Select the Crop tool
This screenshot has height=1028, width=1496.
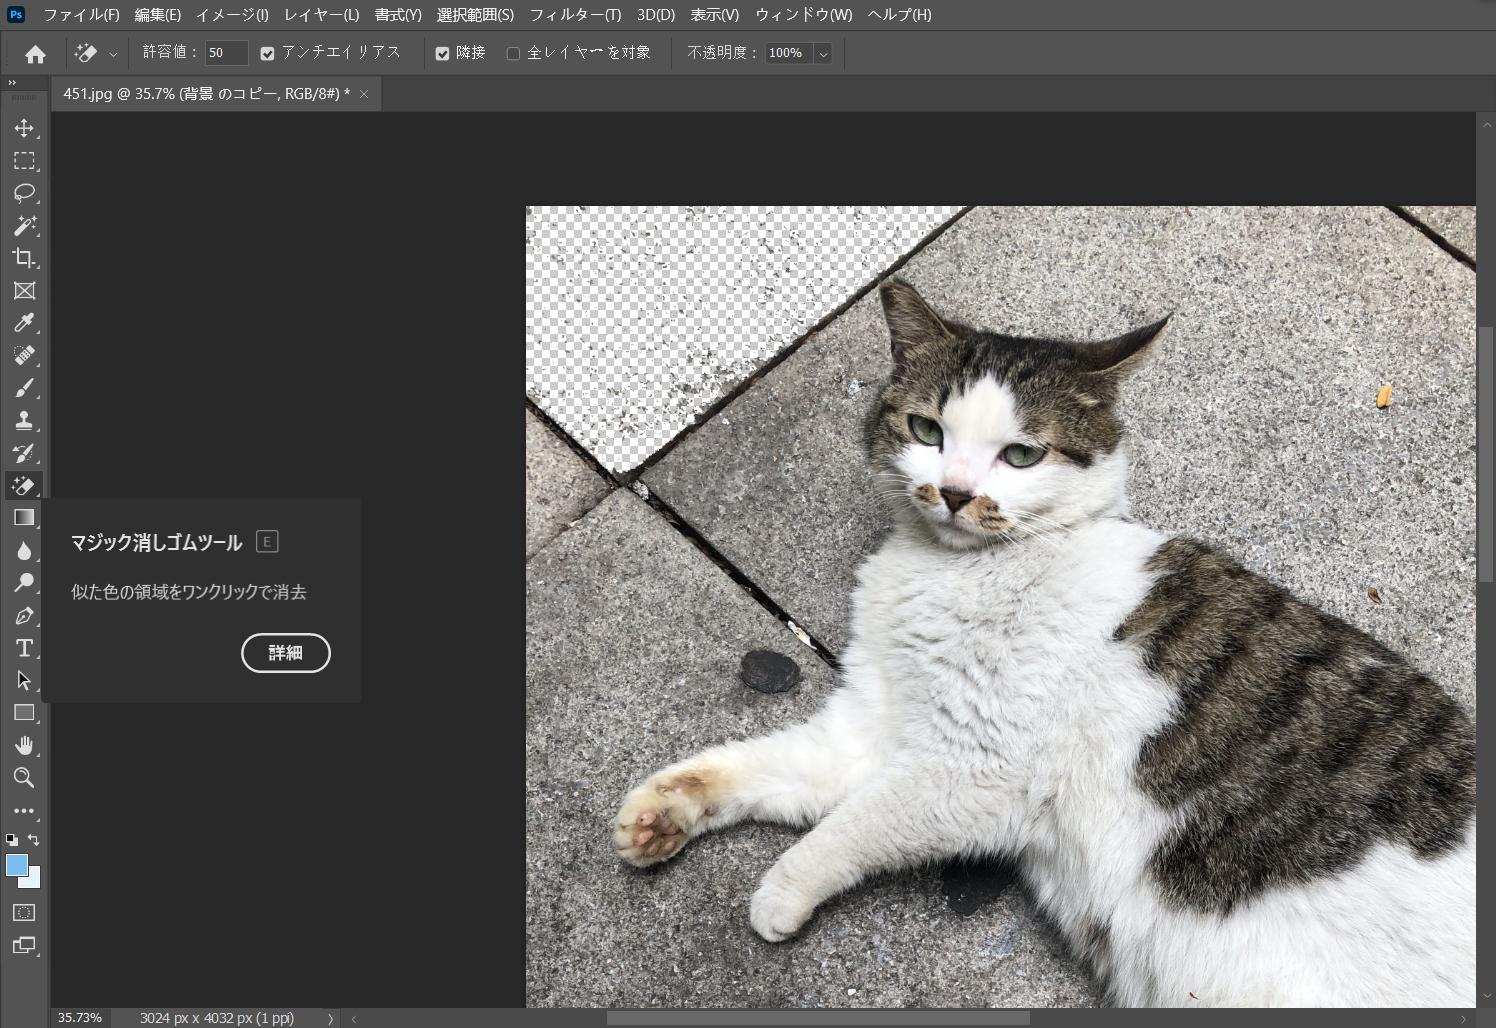click(24, 258)
